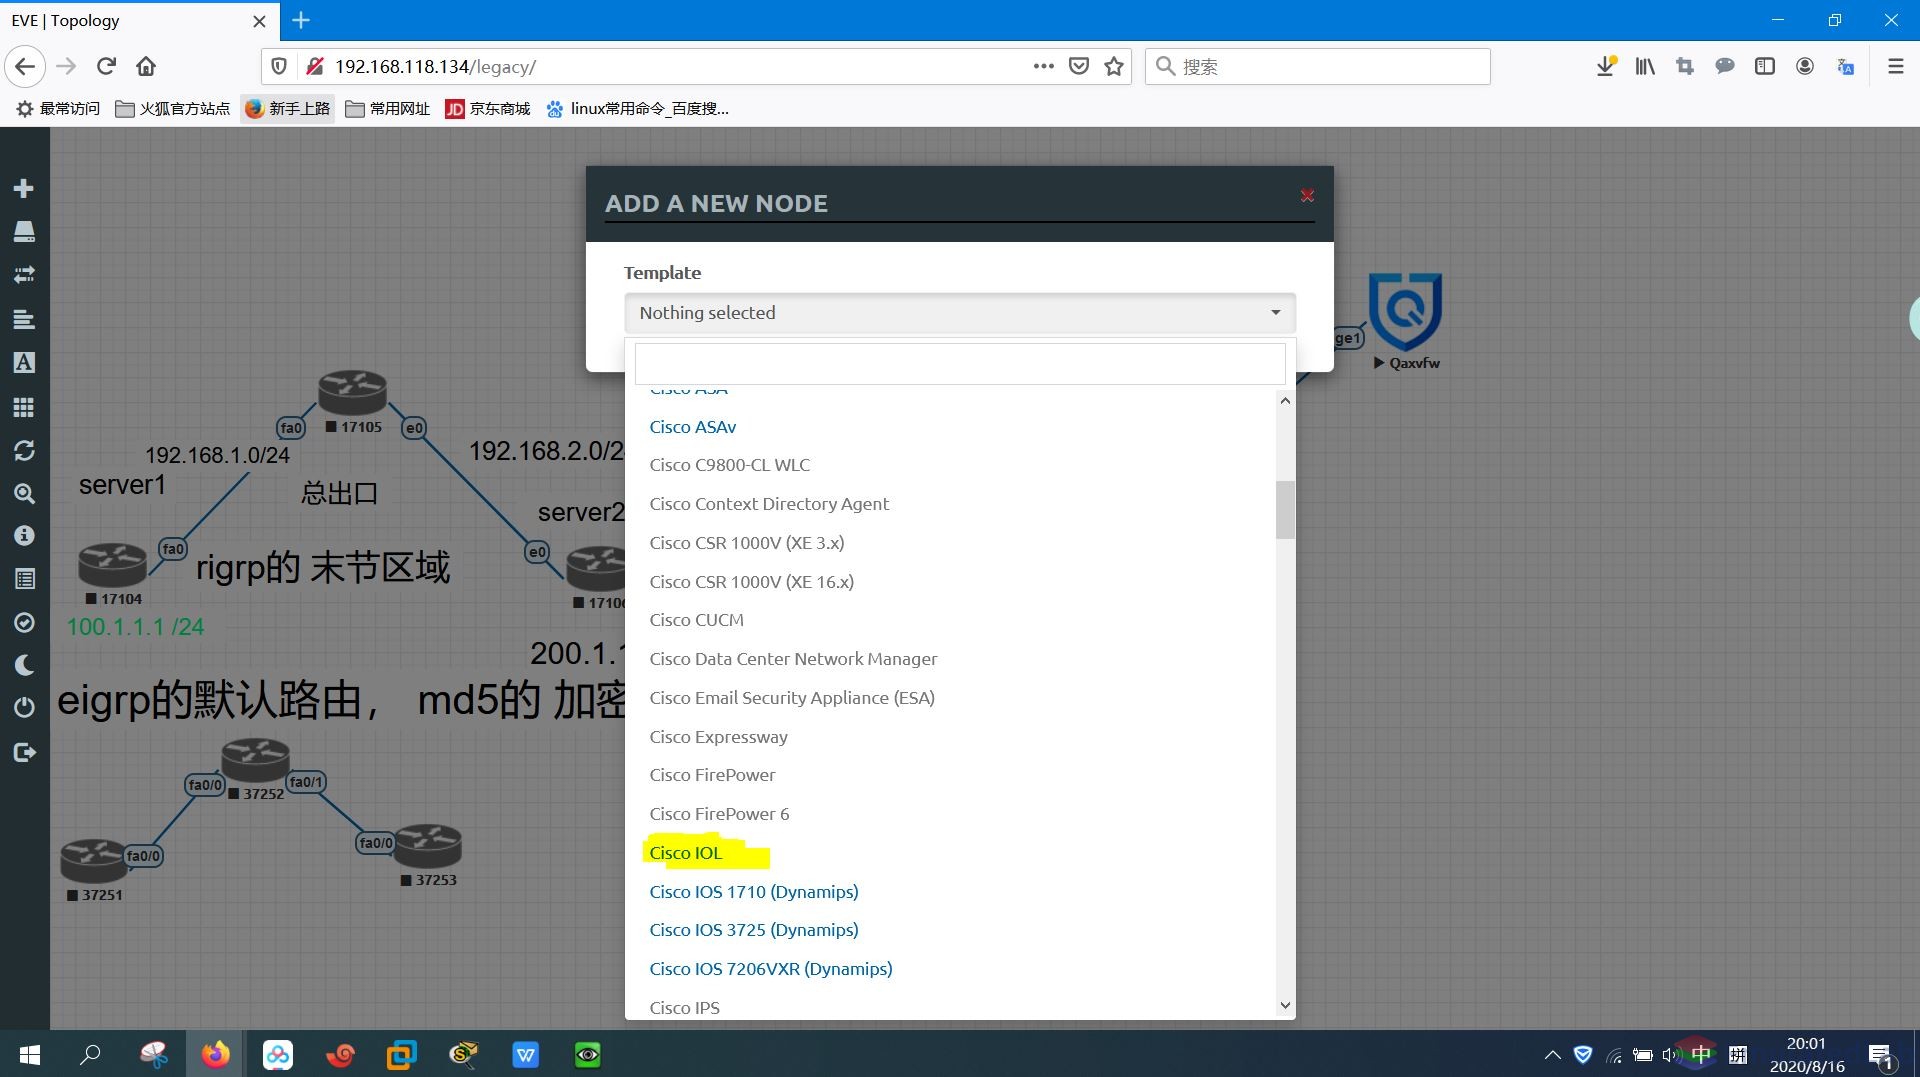
Task: Close the Add A New Node dialog
Action: [x=1307, y=196]
